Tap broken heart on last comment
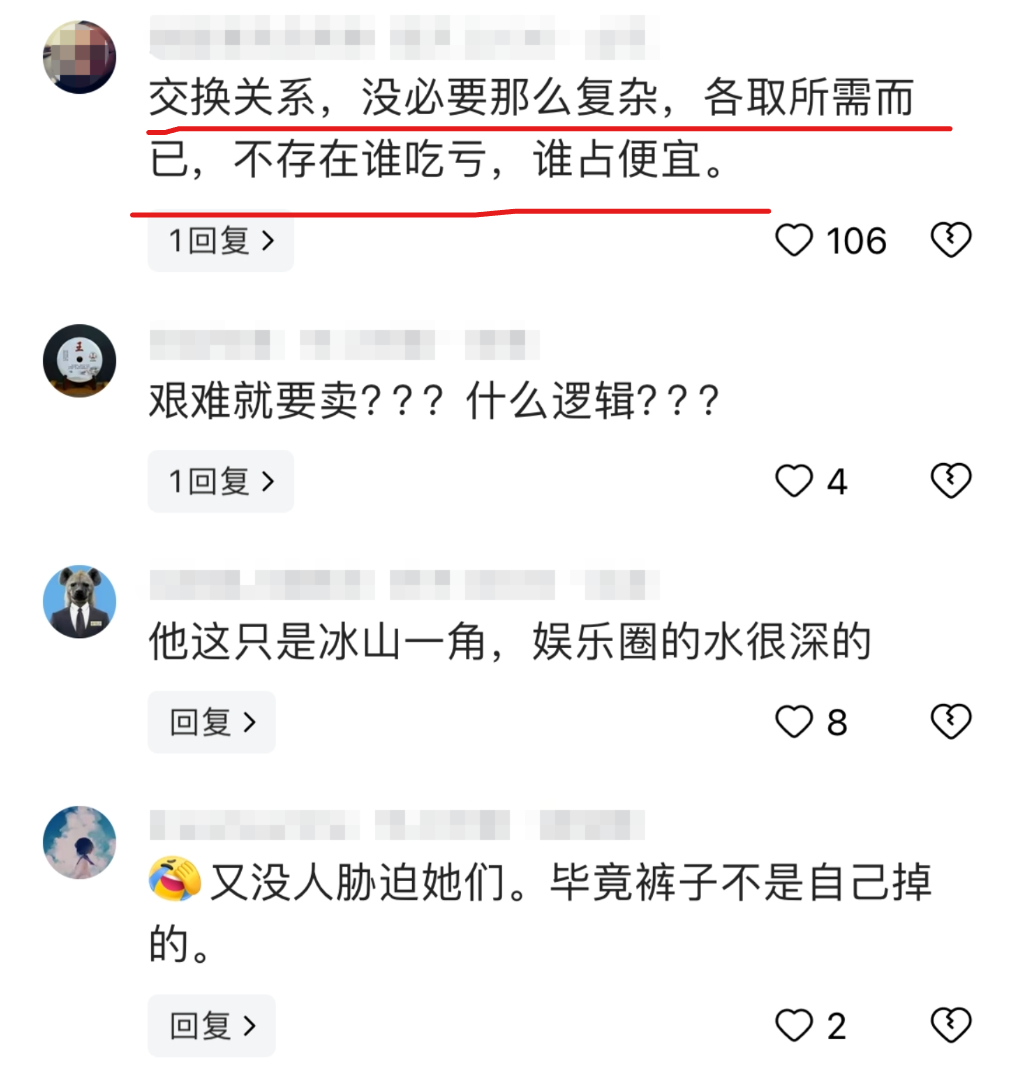1013x1068 pixels. click(950, 1025)
